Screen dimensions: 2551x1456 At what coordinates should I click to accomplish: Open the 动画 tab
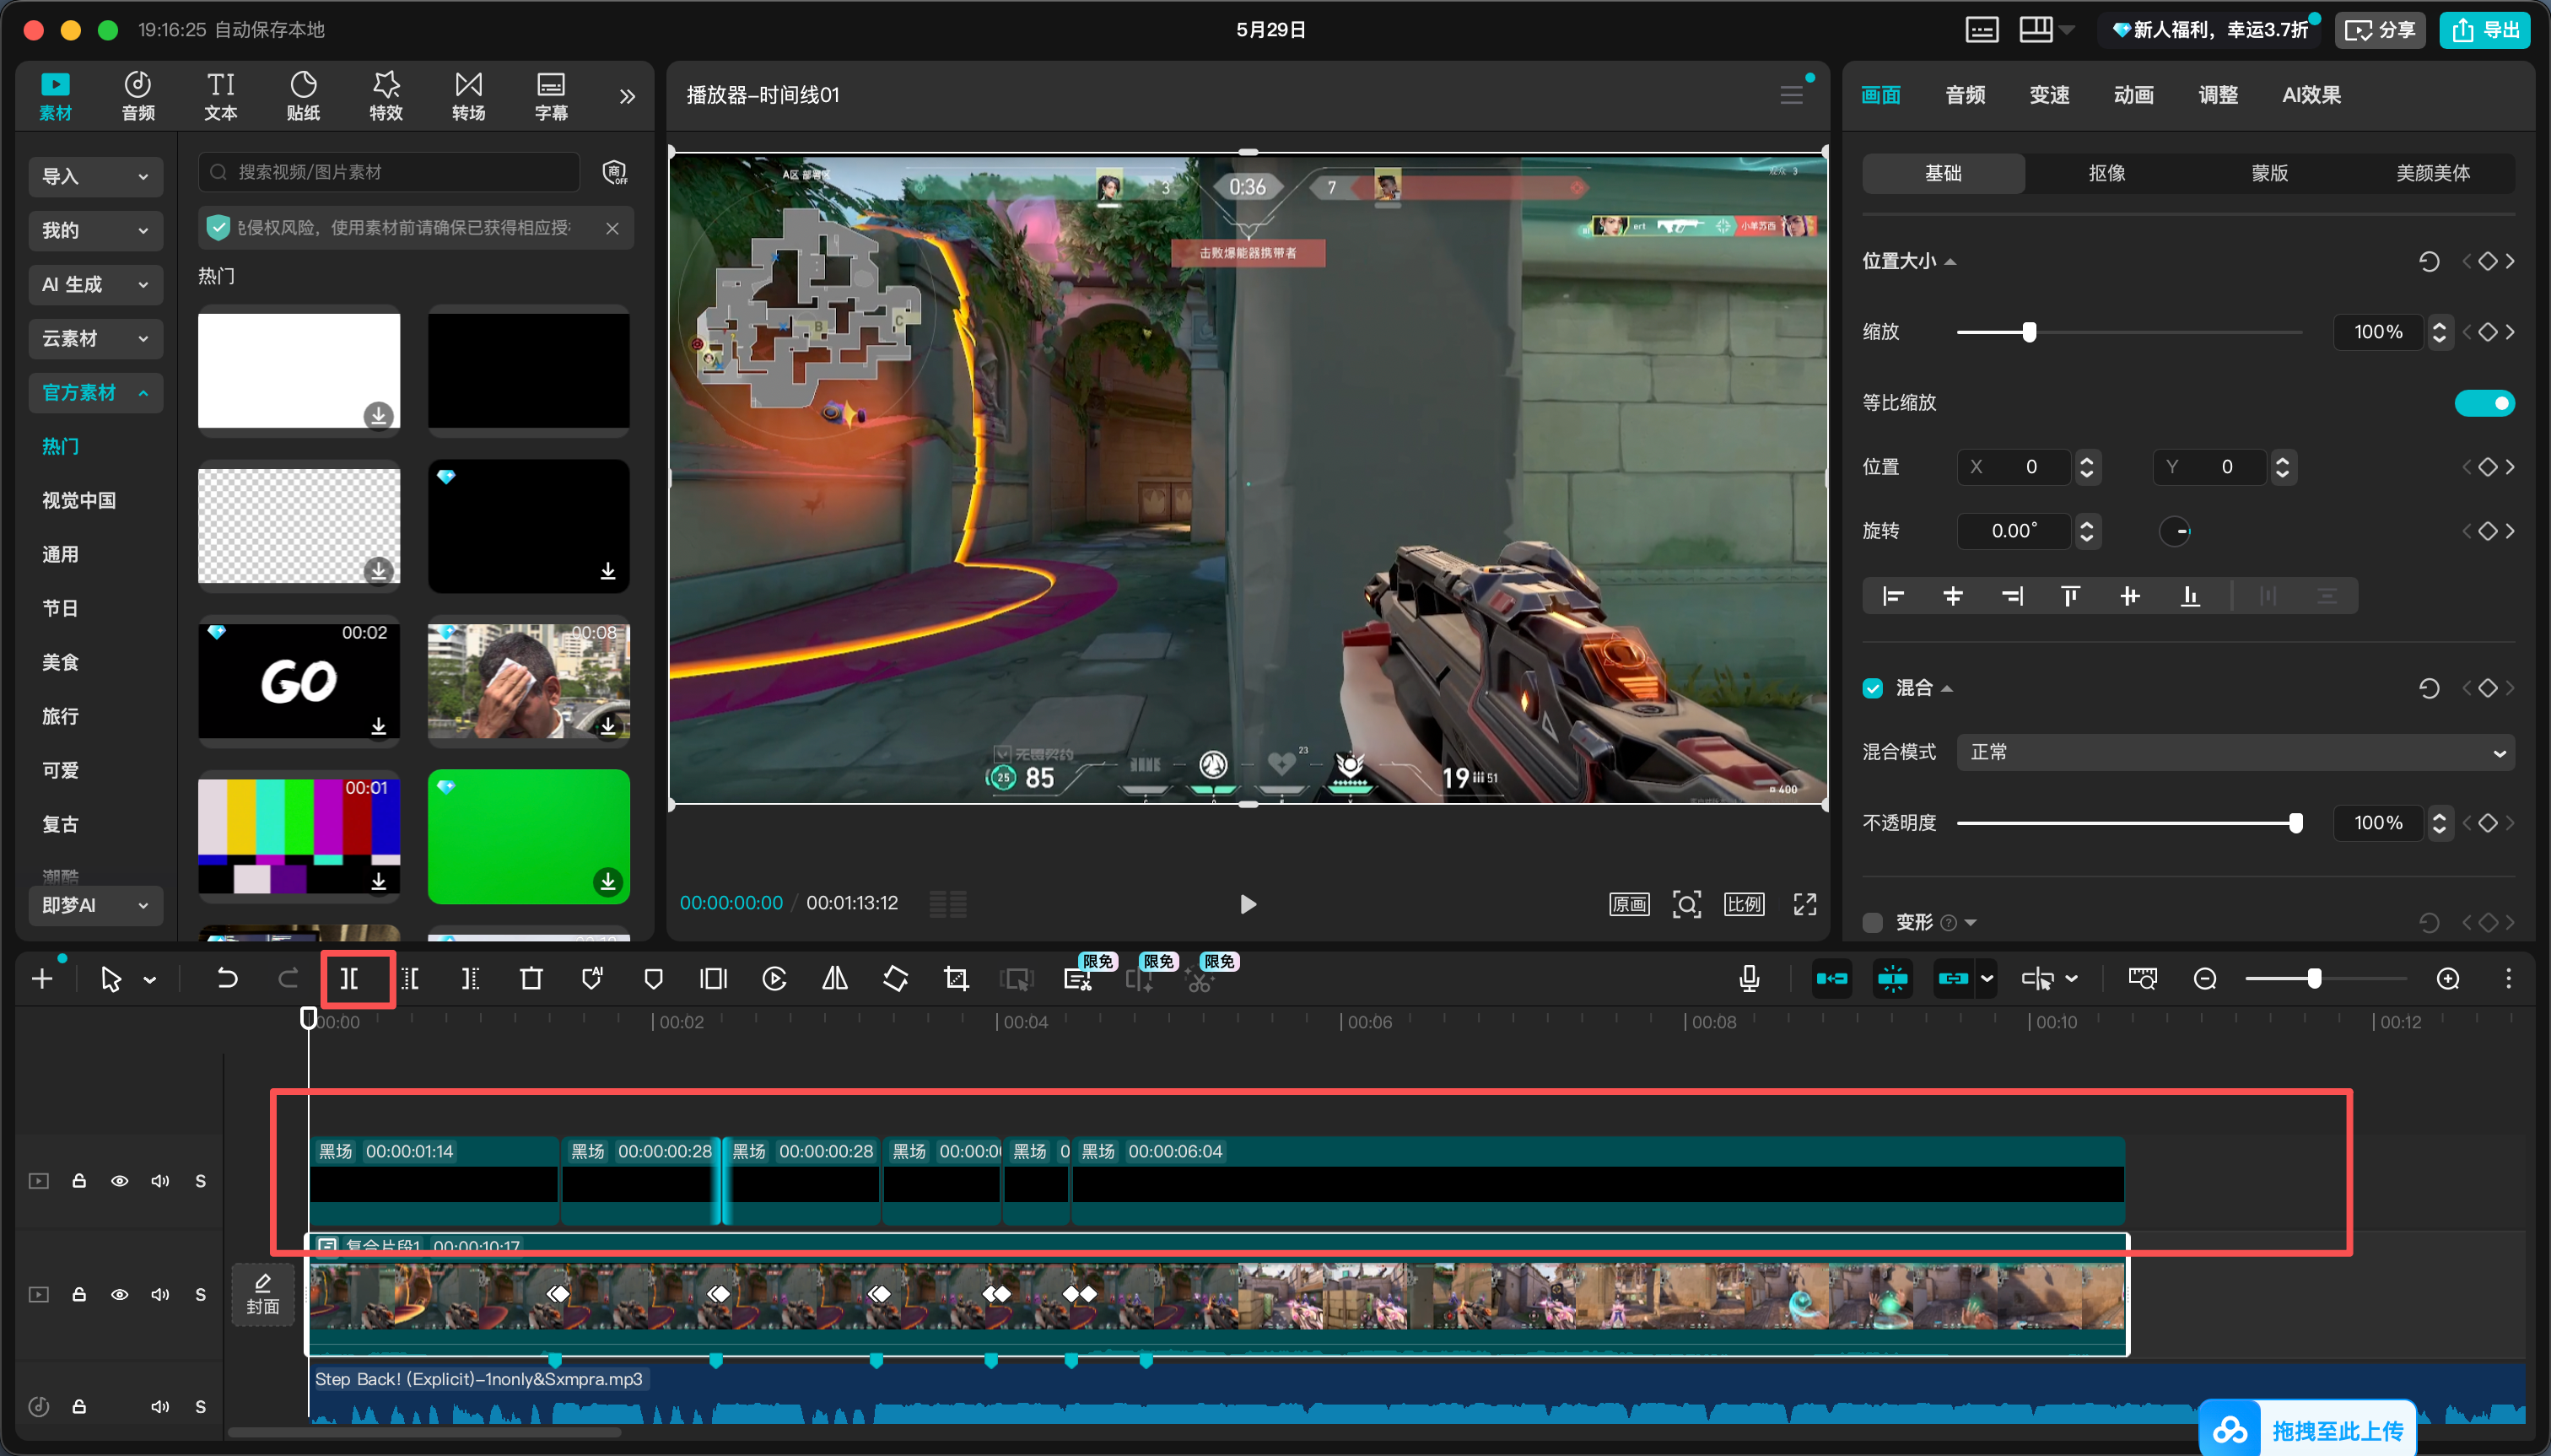point(2133,95)
